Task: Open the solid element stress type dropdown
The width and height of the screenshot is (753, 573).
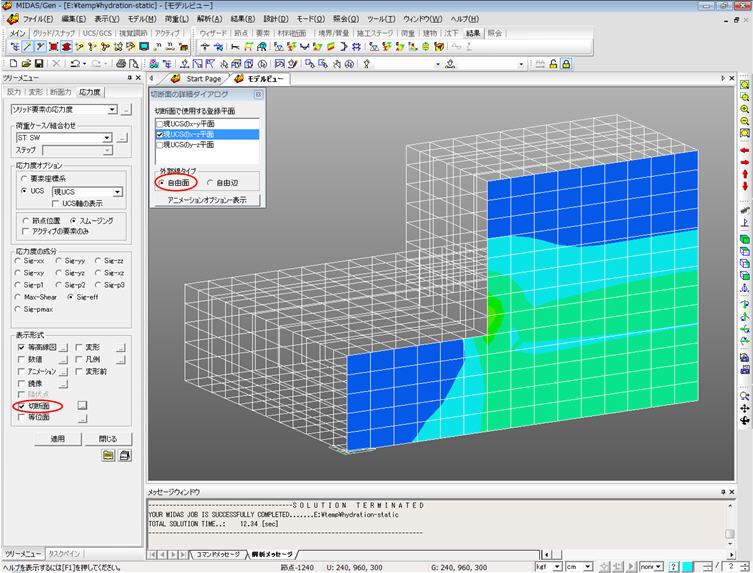Action: point(112,110)
